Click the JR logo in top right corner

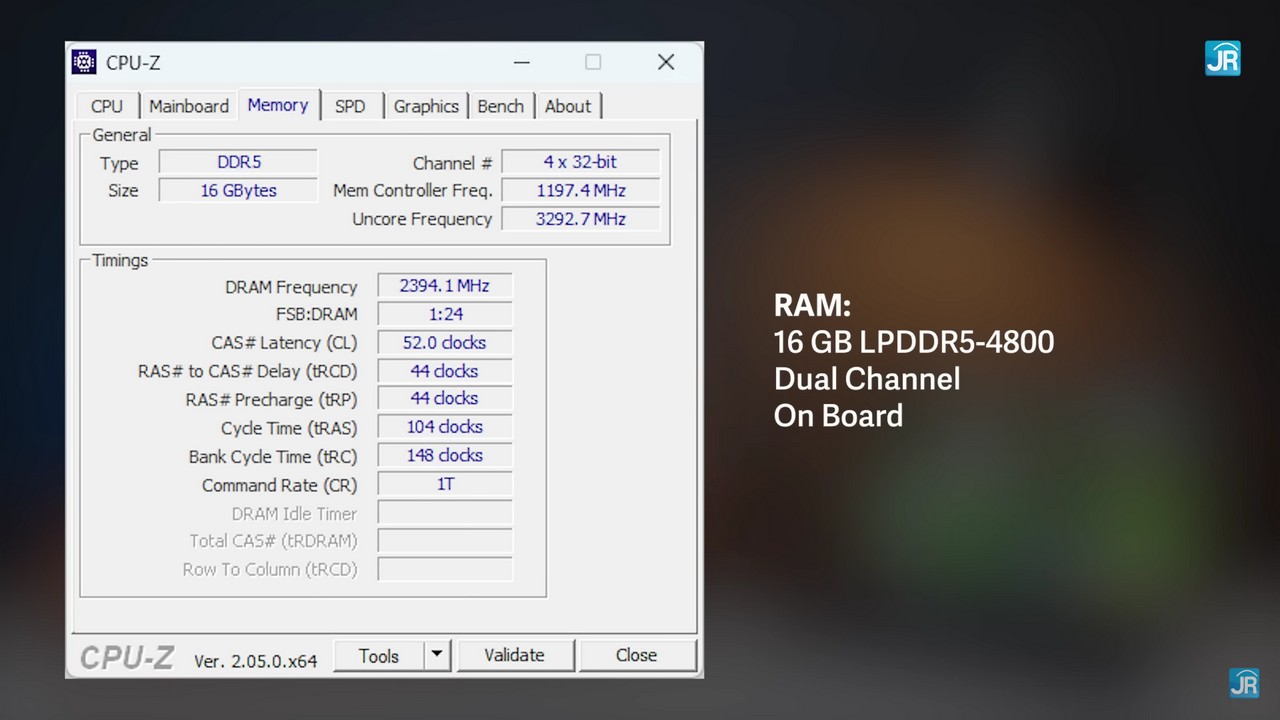coord(1222,59)
